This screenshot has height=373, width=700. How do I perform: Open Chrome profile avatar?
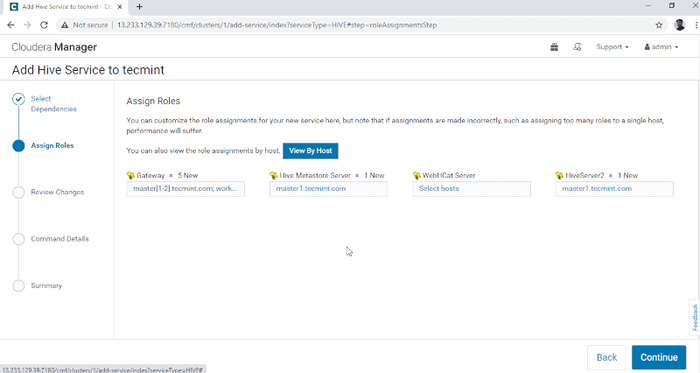pos(679,25)
